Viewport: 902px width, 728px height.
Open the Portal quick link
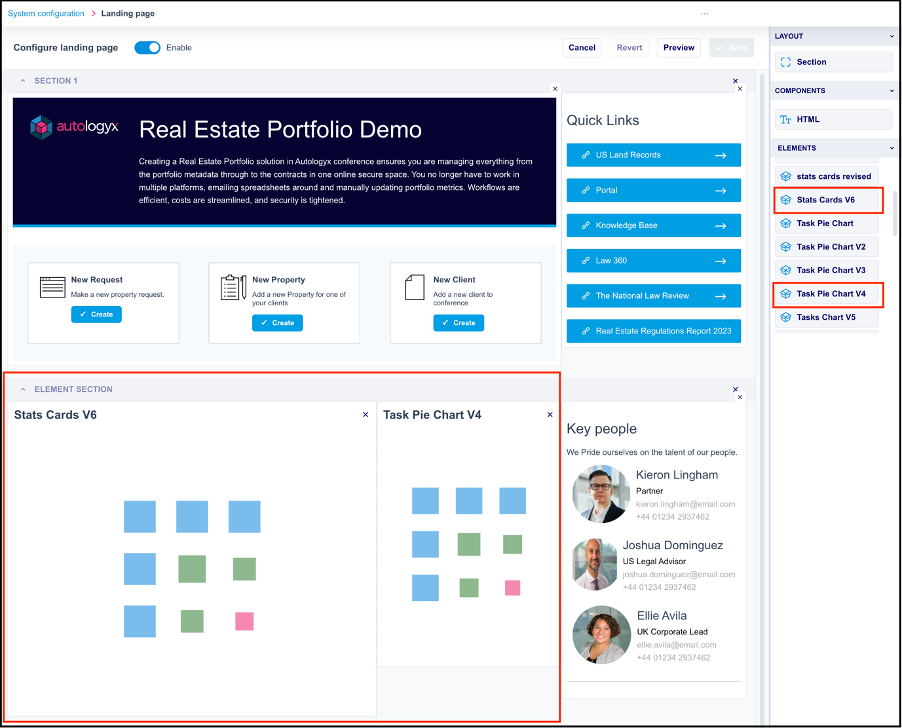pyautogui.click(x=653, y=190)
